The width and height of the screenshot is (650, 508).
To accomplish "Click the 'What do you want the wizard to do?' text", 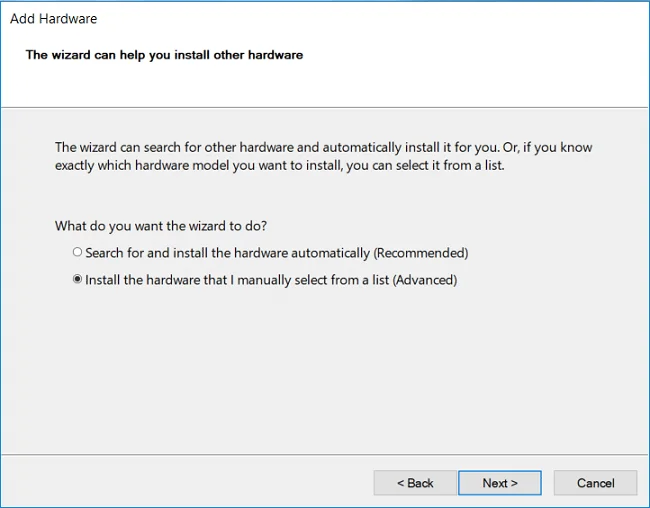I will (161, 226).
